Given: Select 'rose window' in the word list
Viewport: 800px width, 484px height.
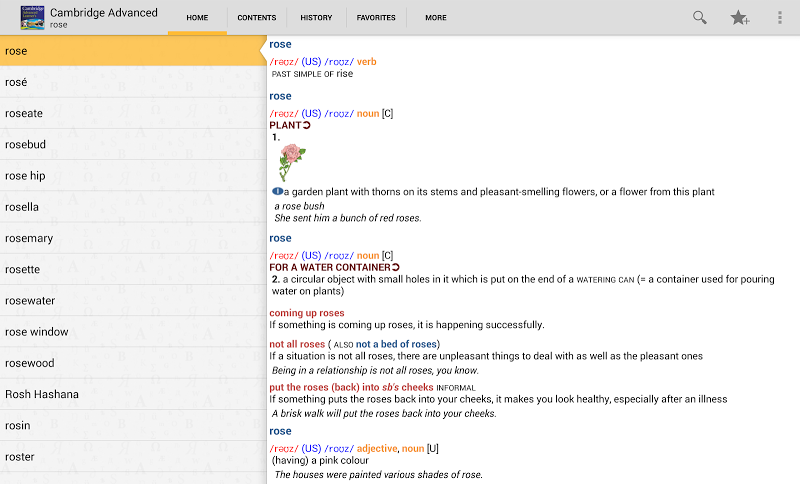Looking at the screenshot, I should point(133,332).
